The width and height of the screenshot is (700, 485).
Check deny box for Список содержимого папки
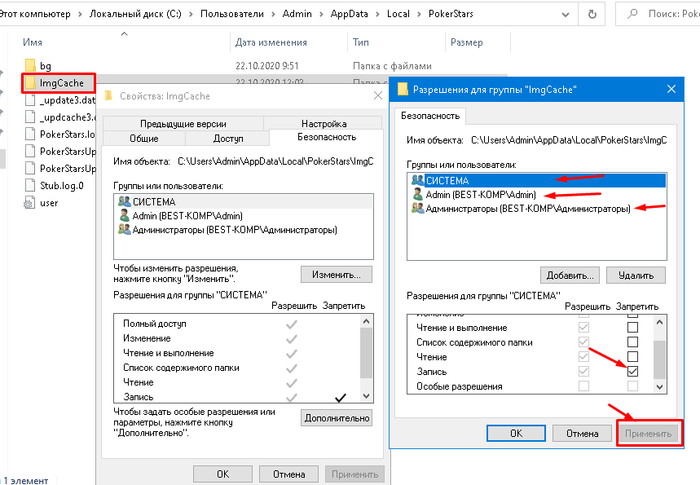pos(632,342)
